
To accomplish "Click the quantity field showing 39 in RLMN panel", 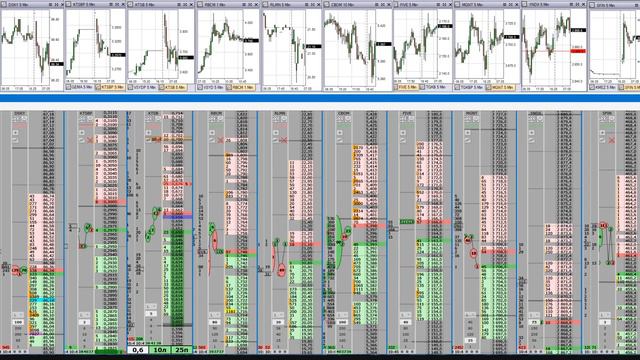I will pyautogui.click(x=278, y=322).
